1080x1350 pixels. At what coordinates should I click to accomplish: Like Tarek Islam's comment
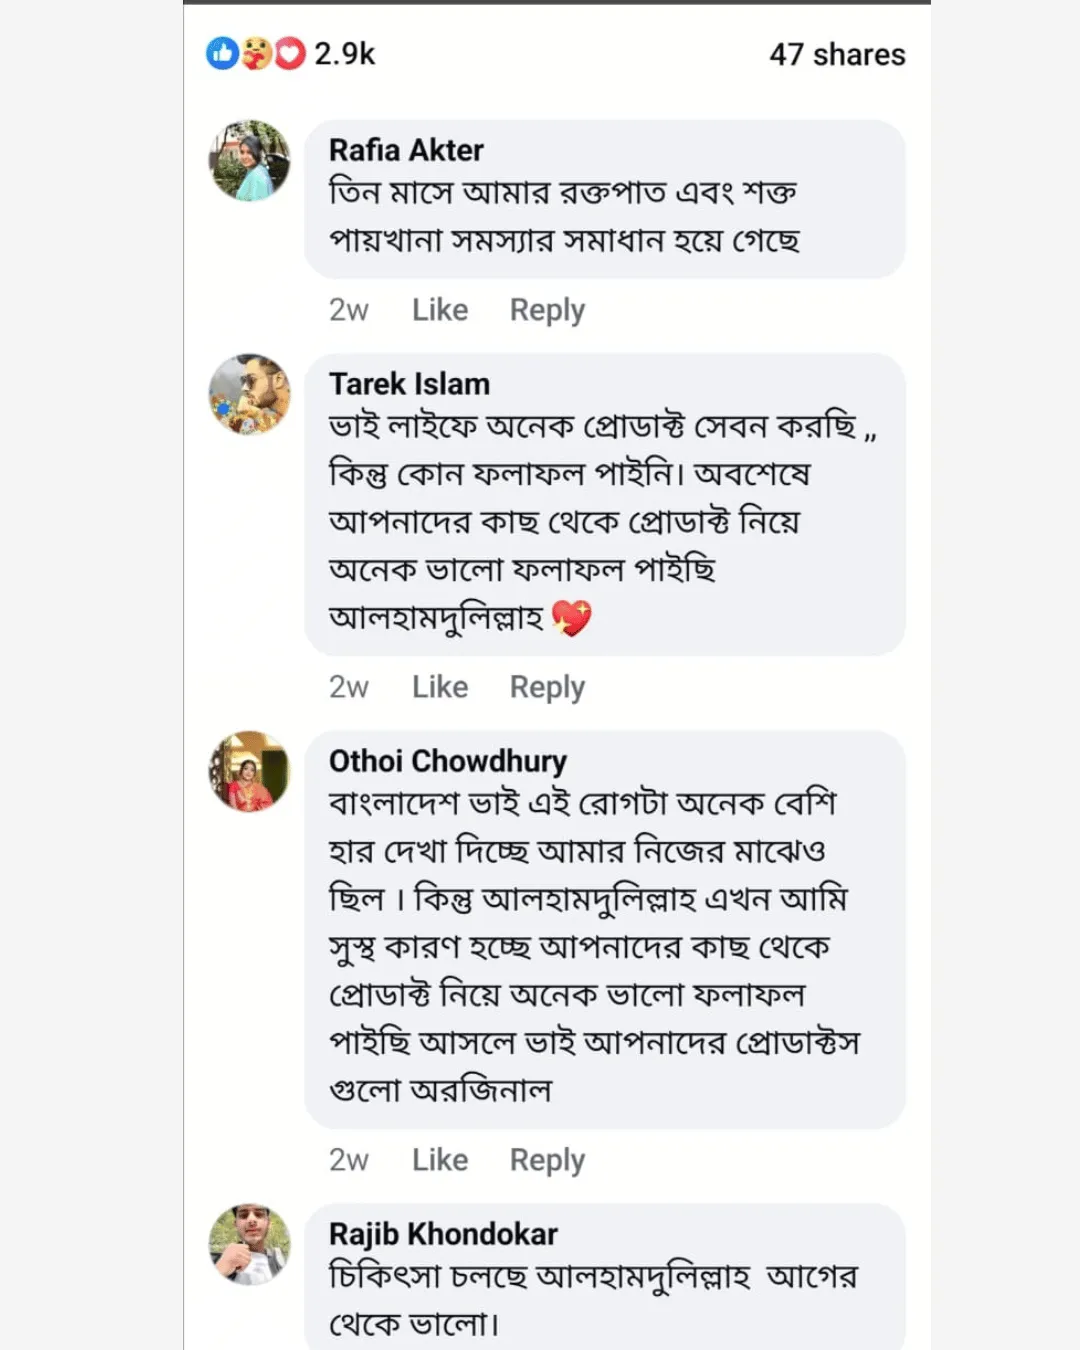click(440, 687)
